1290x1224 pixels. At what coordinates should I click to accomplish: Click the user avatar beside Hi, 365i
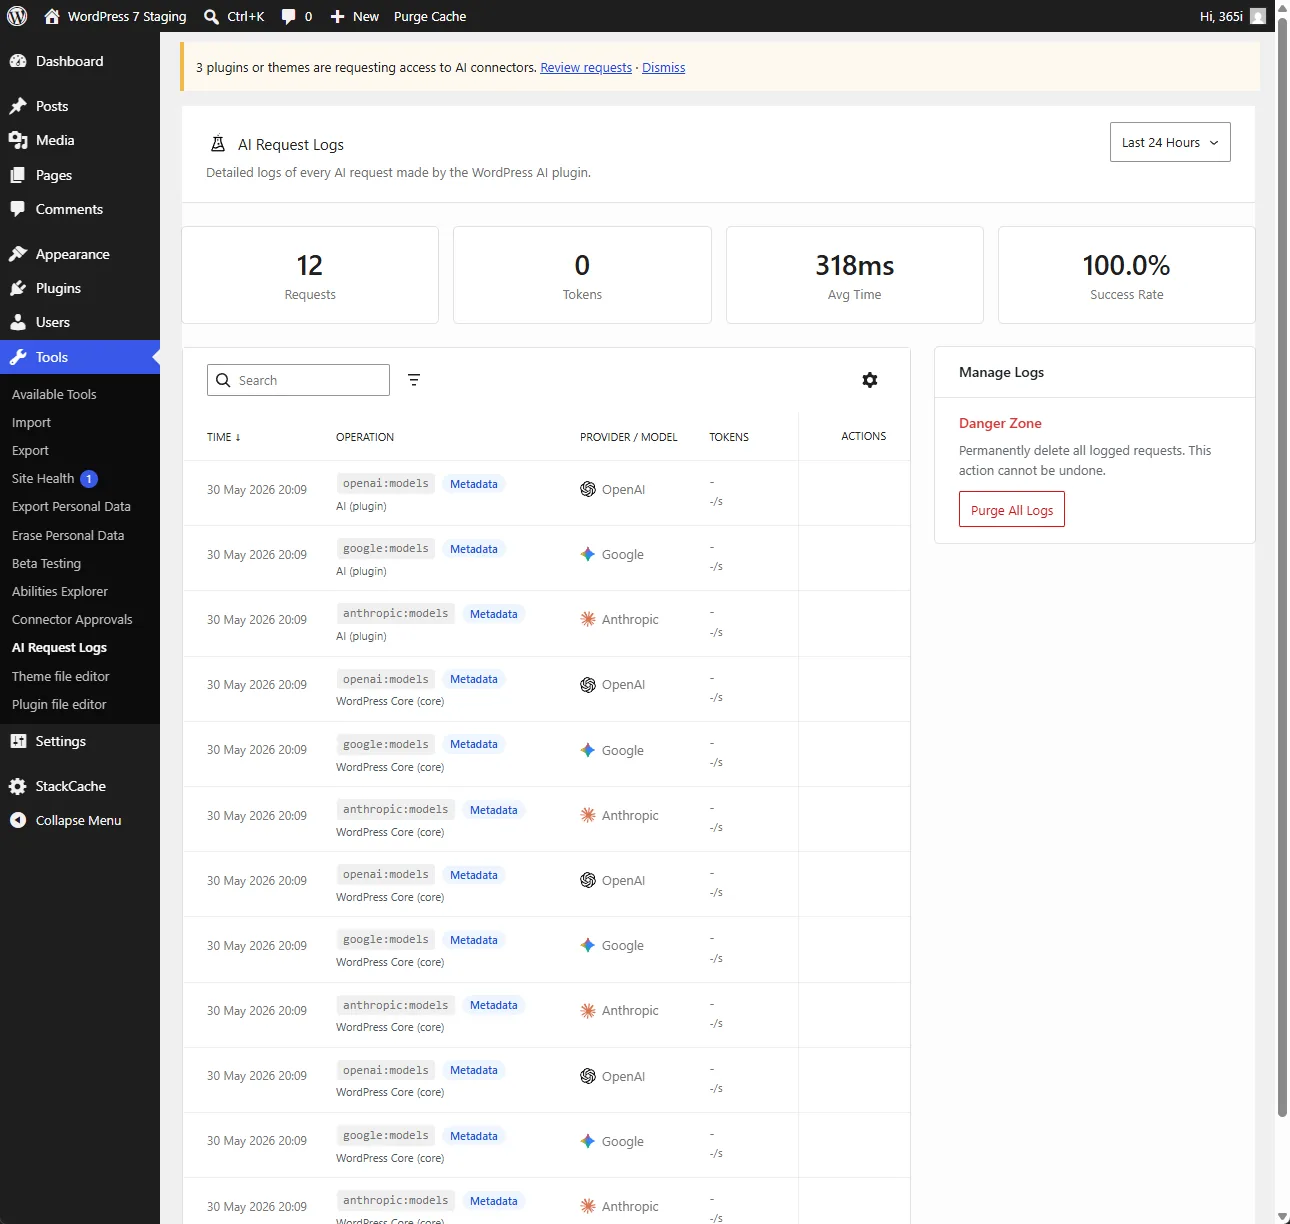[1258, 16]
